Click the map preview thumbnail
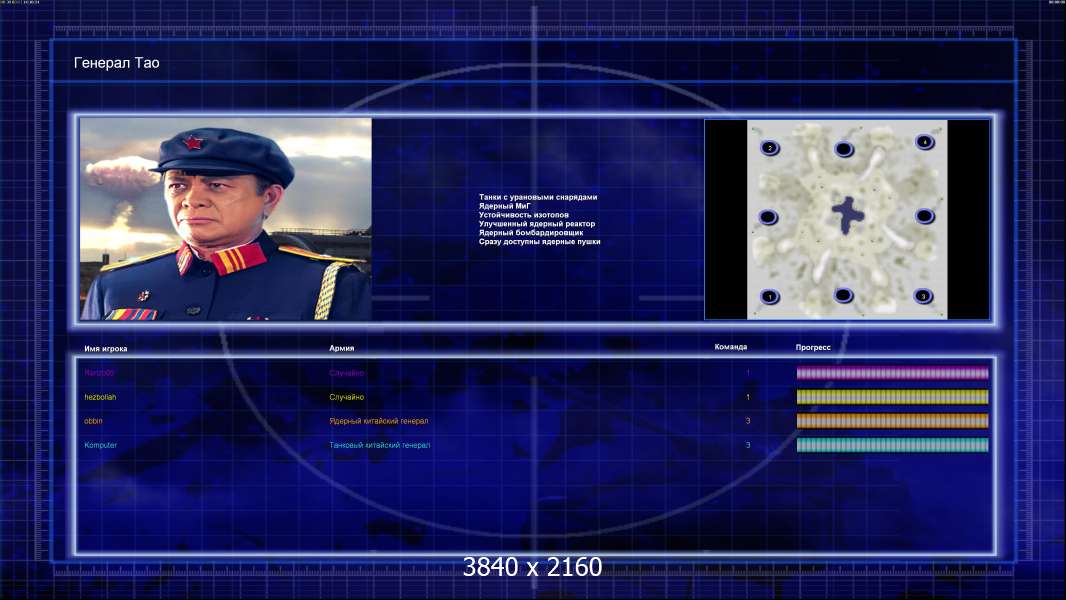Image resolution: width=1066 pixels, height=600 pixels. coord(847,219)
